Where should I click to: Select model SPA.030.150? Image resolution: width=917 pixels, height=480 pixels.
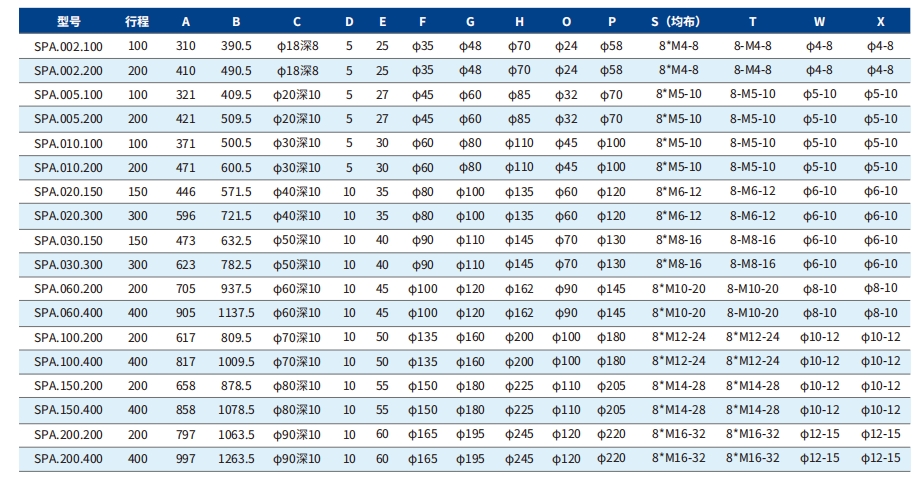(x=68, y=240)
